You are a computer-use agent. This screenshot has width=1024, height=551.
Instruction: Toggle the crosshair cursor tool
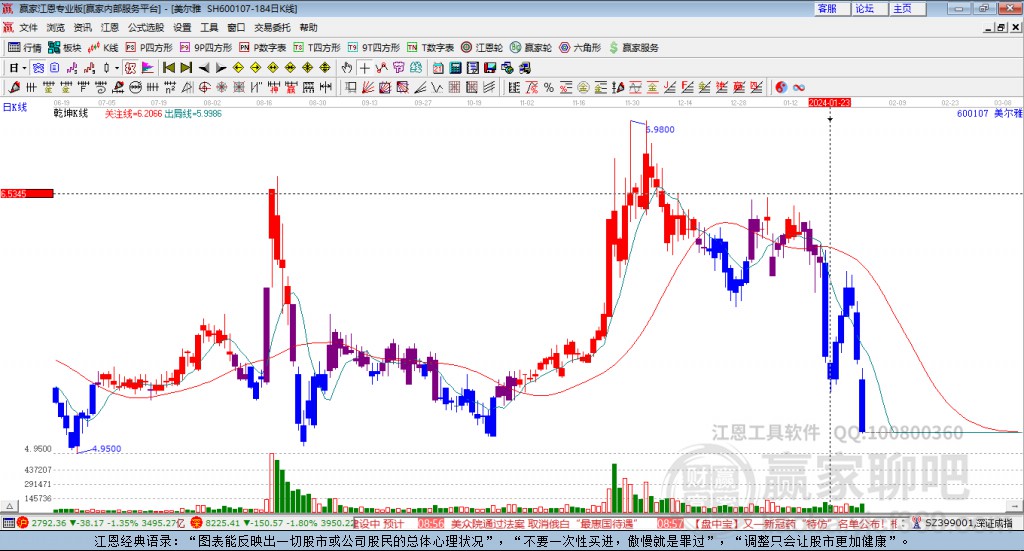(x=364, y=68)
